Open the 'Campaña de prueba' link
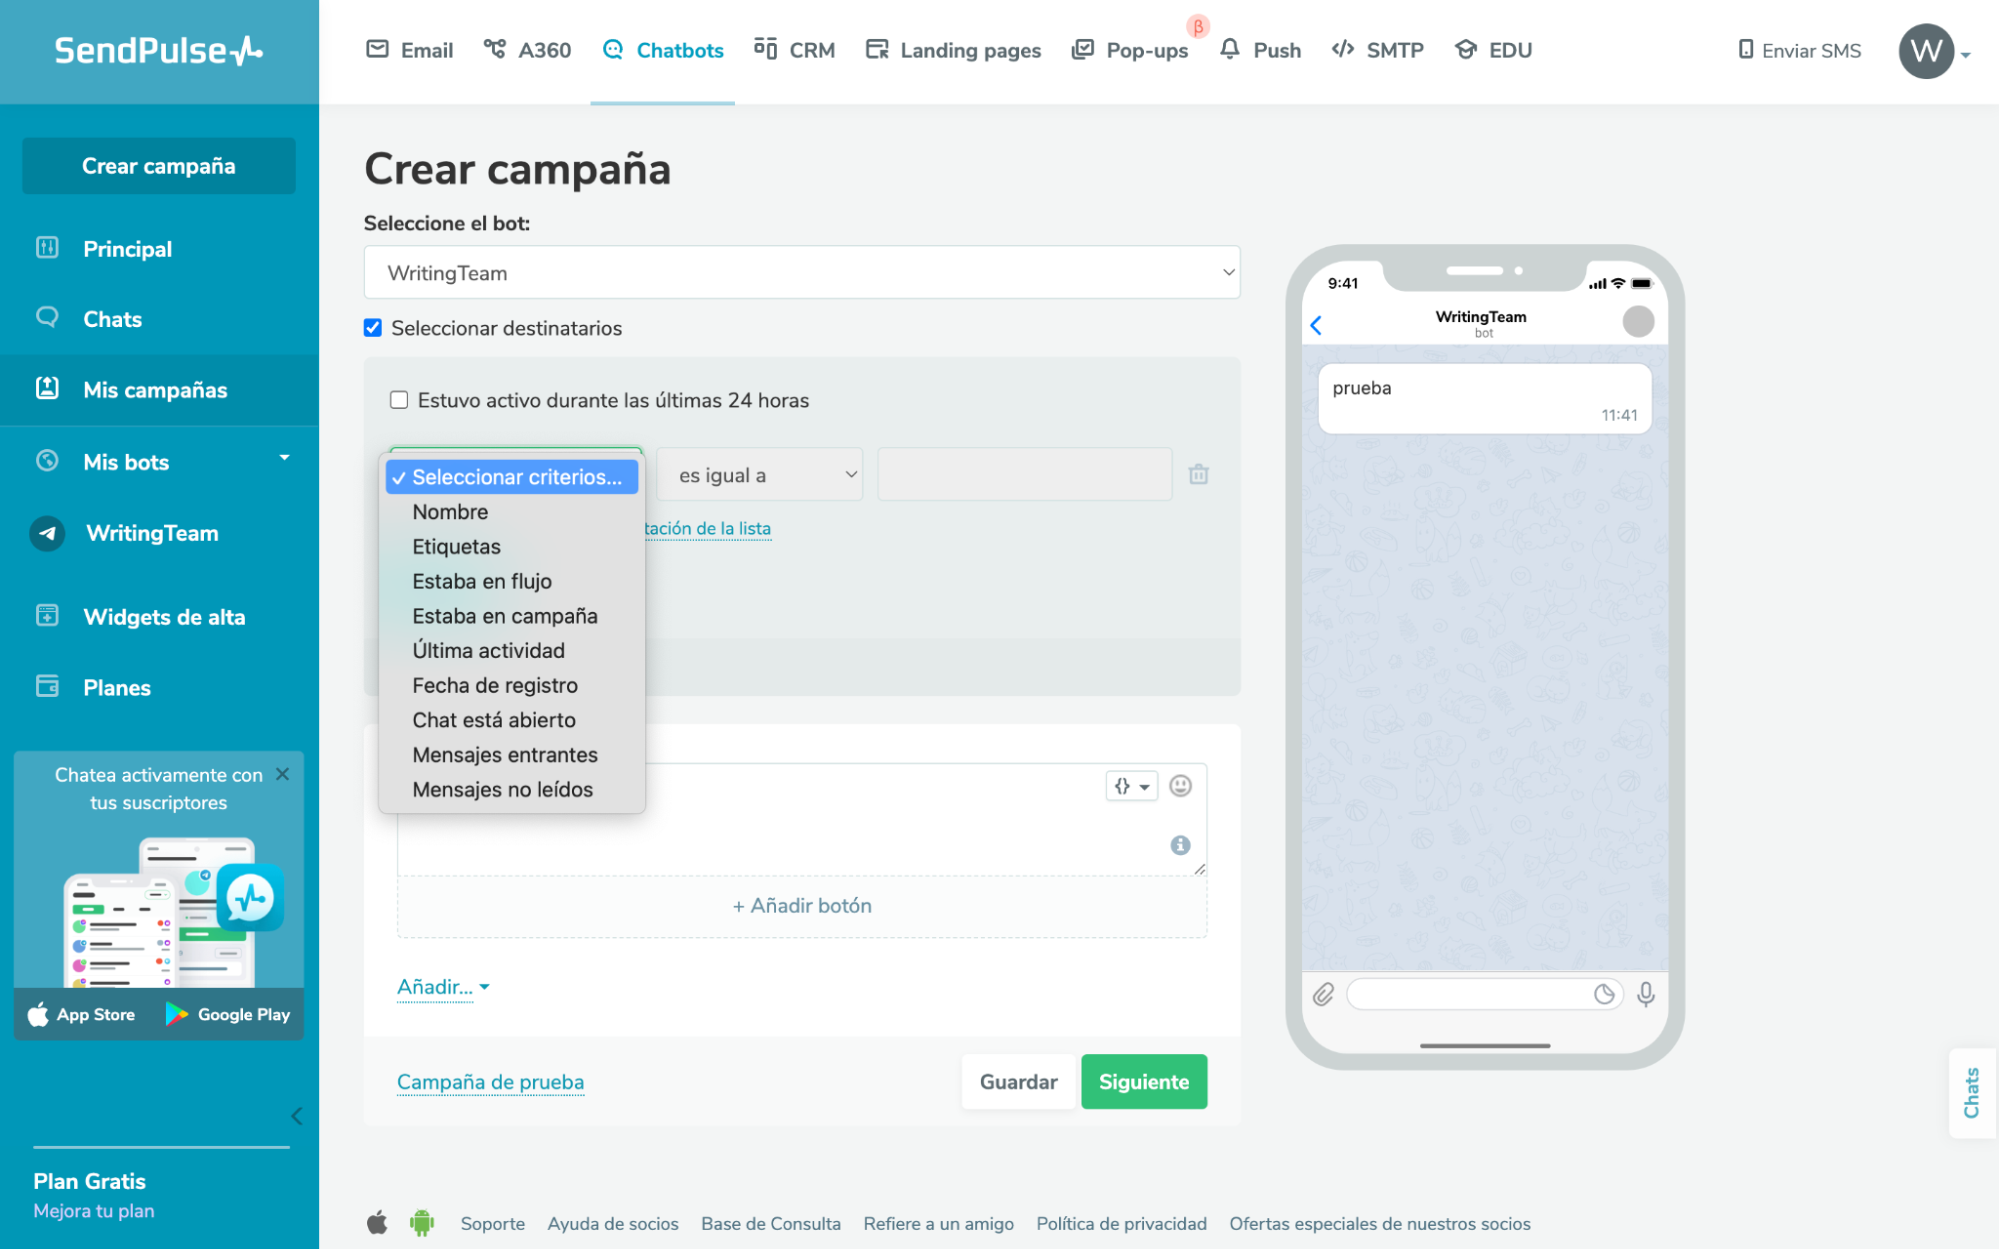The height and width of the screenshot is (1250, 1999). coord(490,1082)
